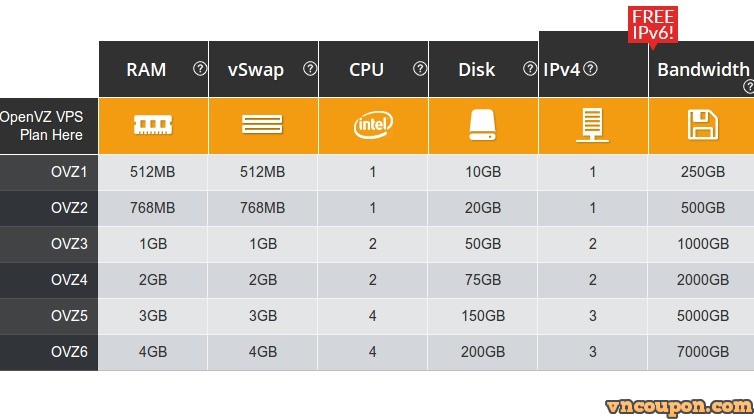The height and width of the screenshot is (419, 754).
Task: Select the OVZ1 plan row label
Action: [69, 172]
